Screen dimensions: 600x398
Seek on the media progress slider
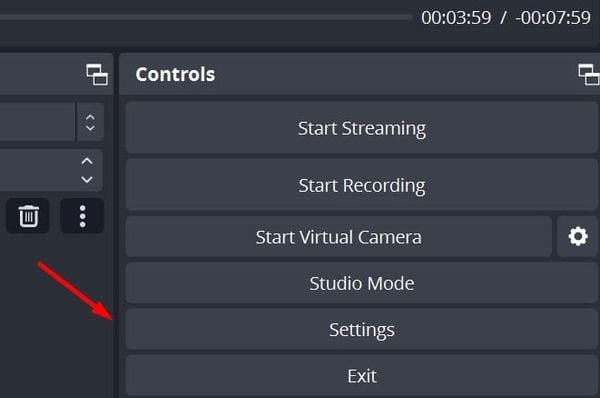(x=206, y=17)
